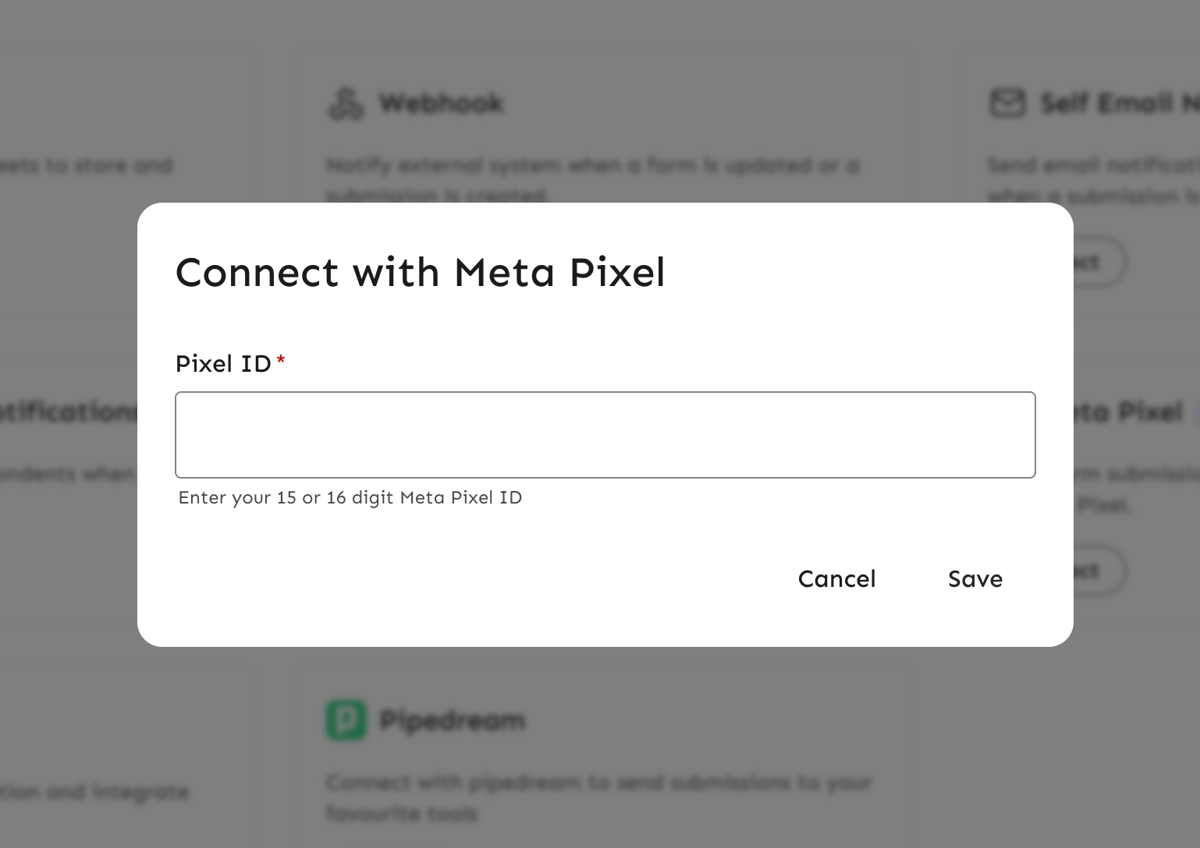This screenshot has height=848, width=1200.
Task: Click the Pixel ID field label
Action: point(223,364)
